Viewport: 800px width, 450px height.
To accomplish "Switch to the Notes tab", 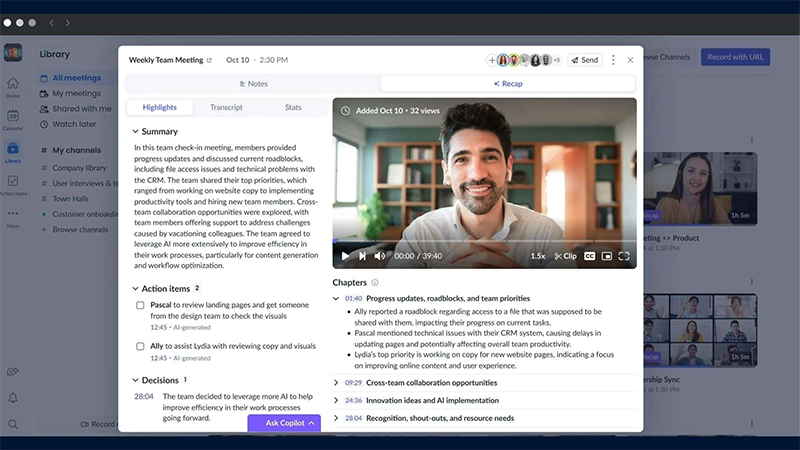I will pyautogui.click(x=254, y=84).
